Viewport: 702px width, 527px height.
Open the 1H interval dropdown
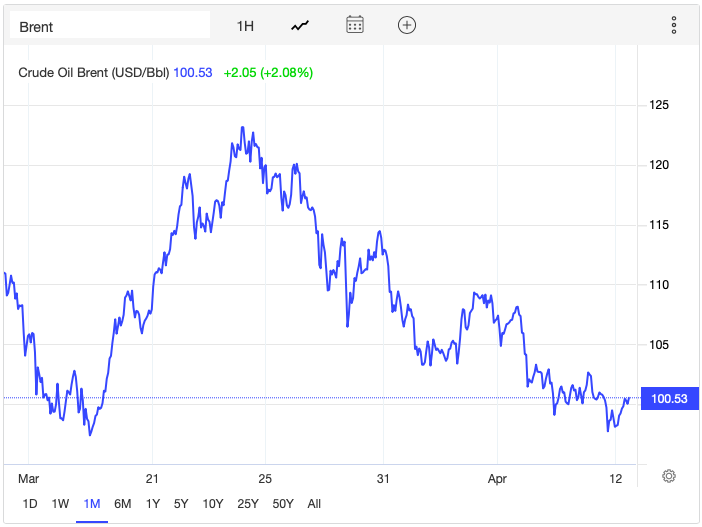click(245, 25)
